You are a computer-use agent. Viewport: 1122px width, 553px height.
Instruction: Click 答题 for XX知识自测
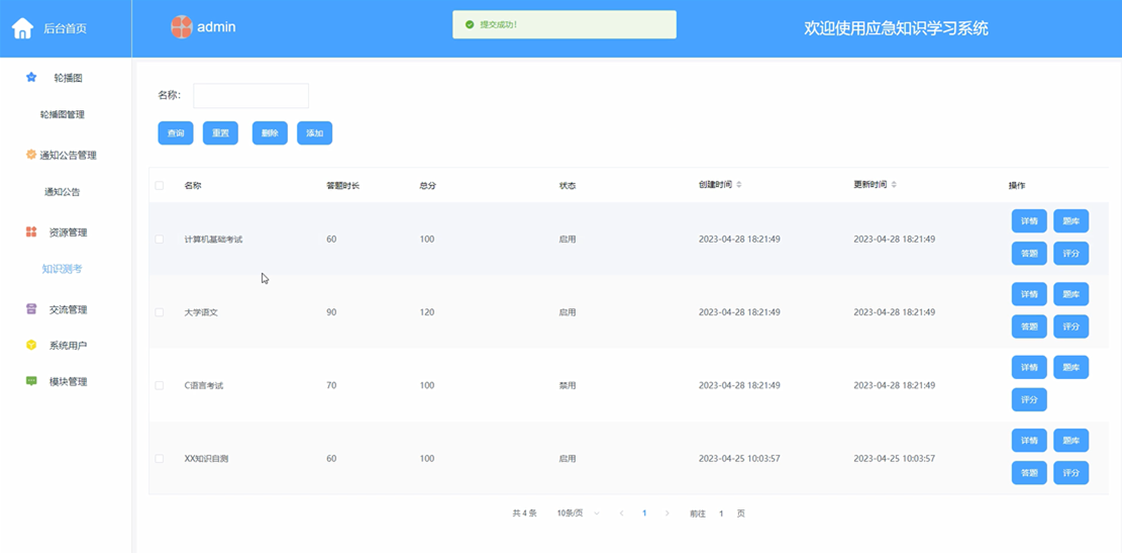point(1029,472)
